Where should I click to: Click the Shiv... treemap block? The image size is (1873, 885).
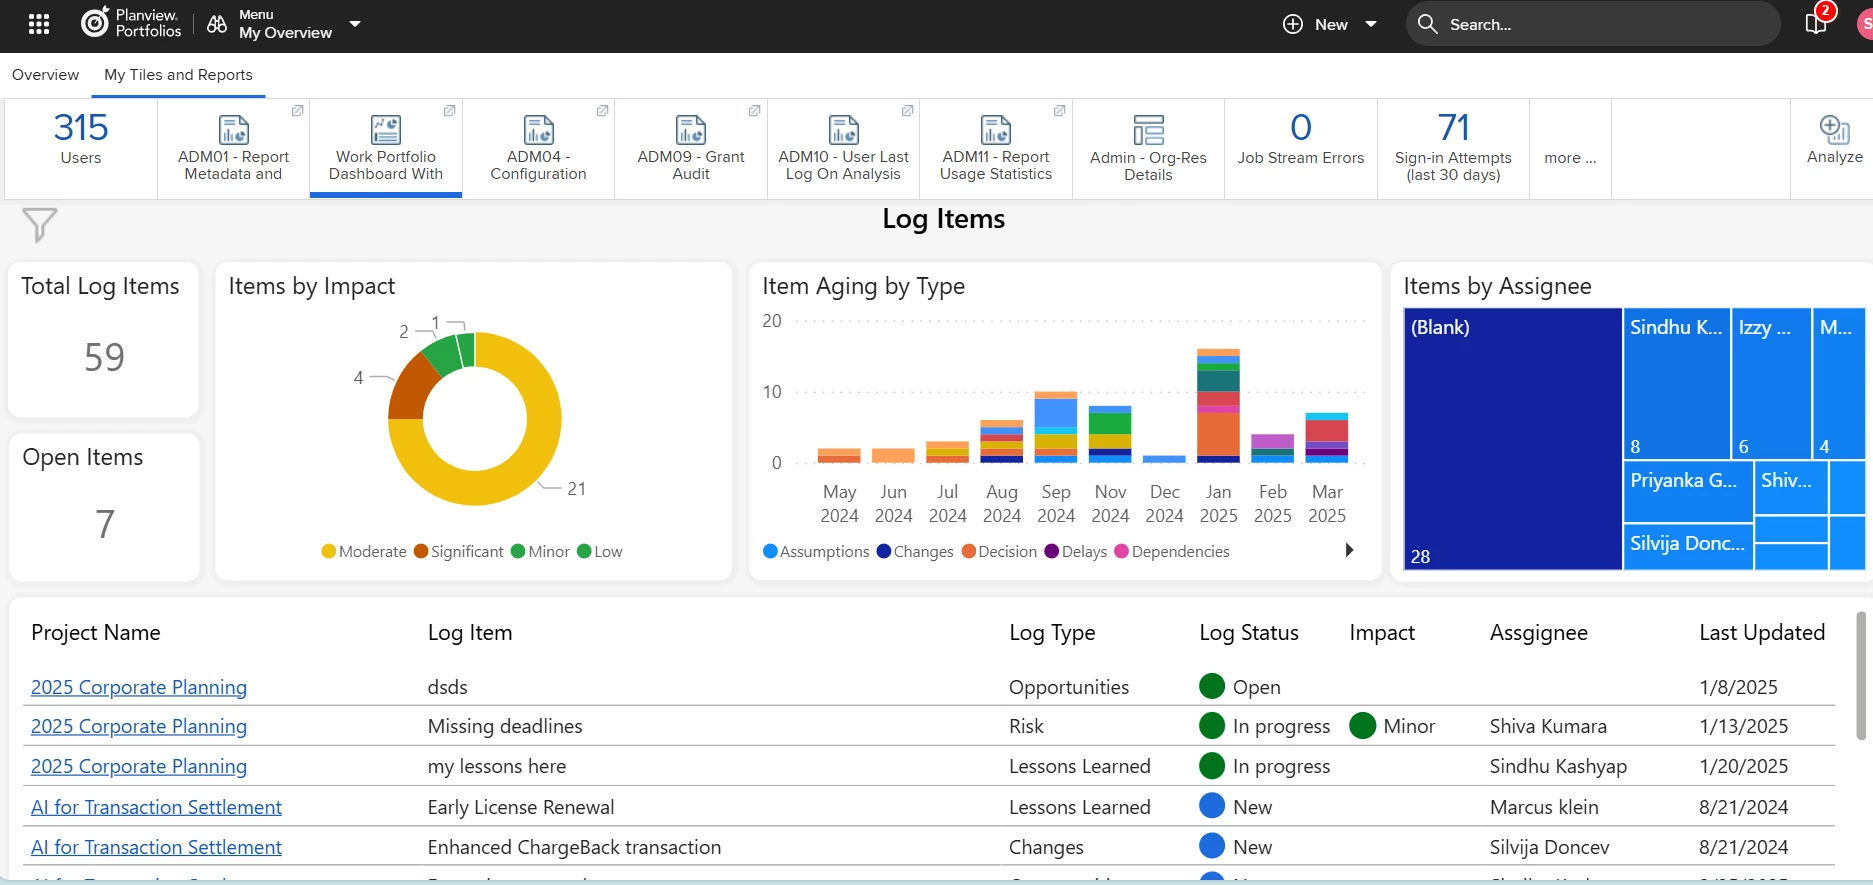pyautogui.click(x=1790, y=487)
